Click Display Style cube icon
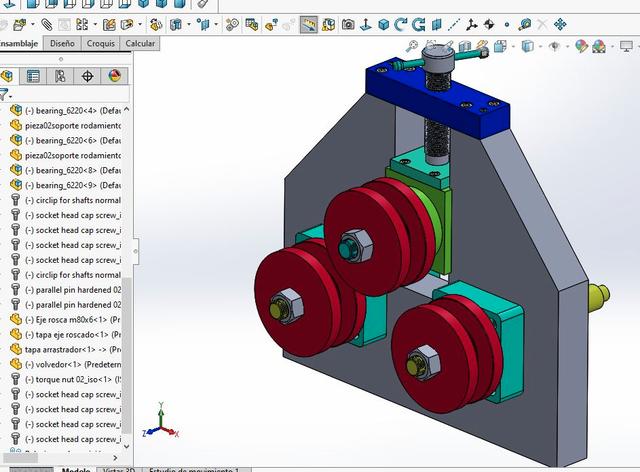The width and height of the screenshot is (640, 472). [x=527, y=46]
